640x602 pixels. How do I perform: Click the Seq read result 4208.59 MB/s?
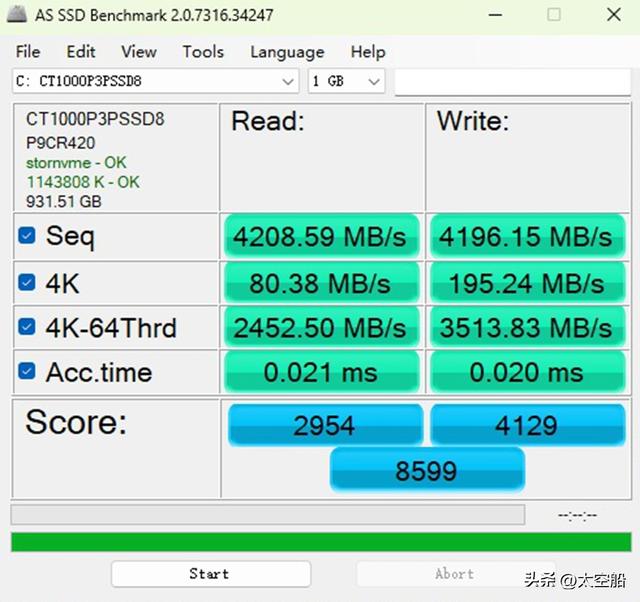click(x=321, y=236)
